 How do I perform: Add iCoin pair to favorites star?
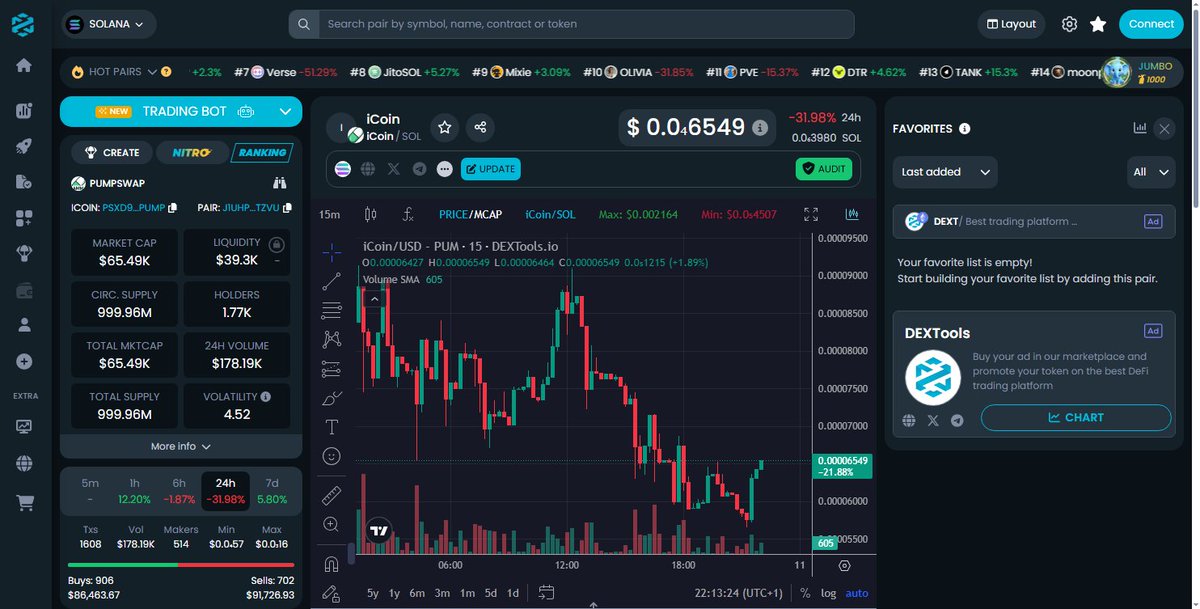445,127
